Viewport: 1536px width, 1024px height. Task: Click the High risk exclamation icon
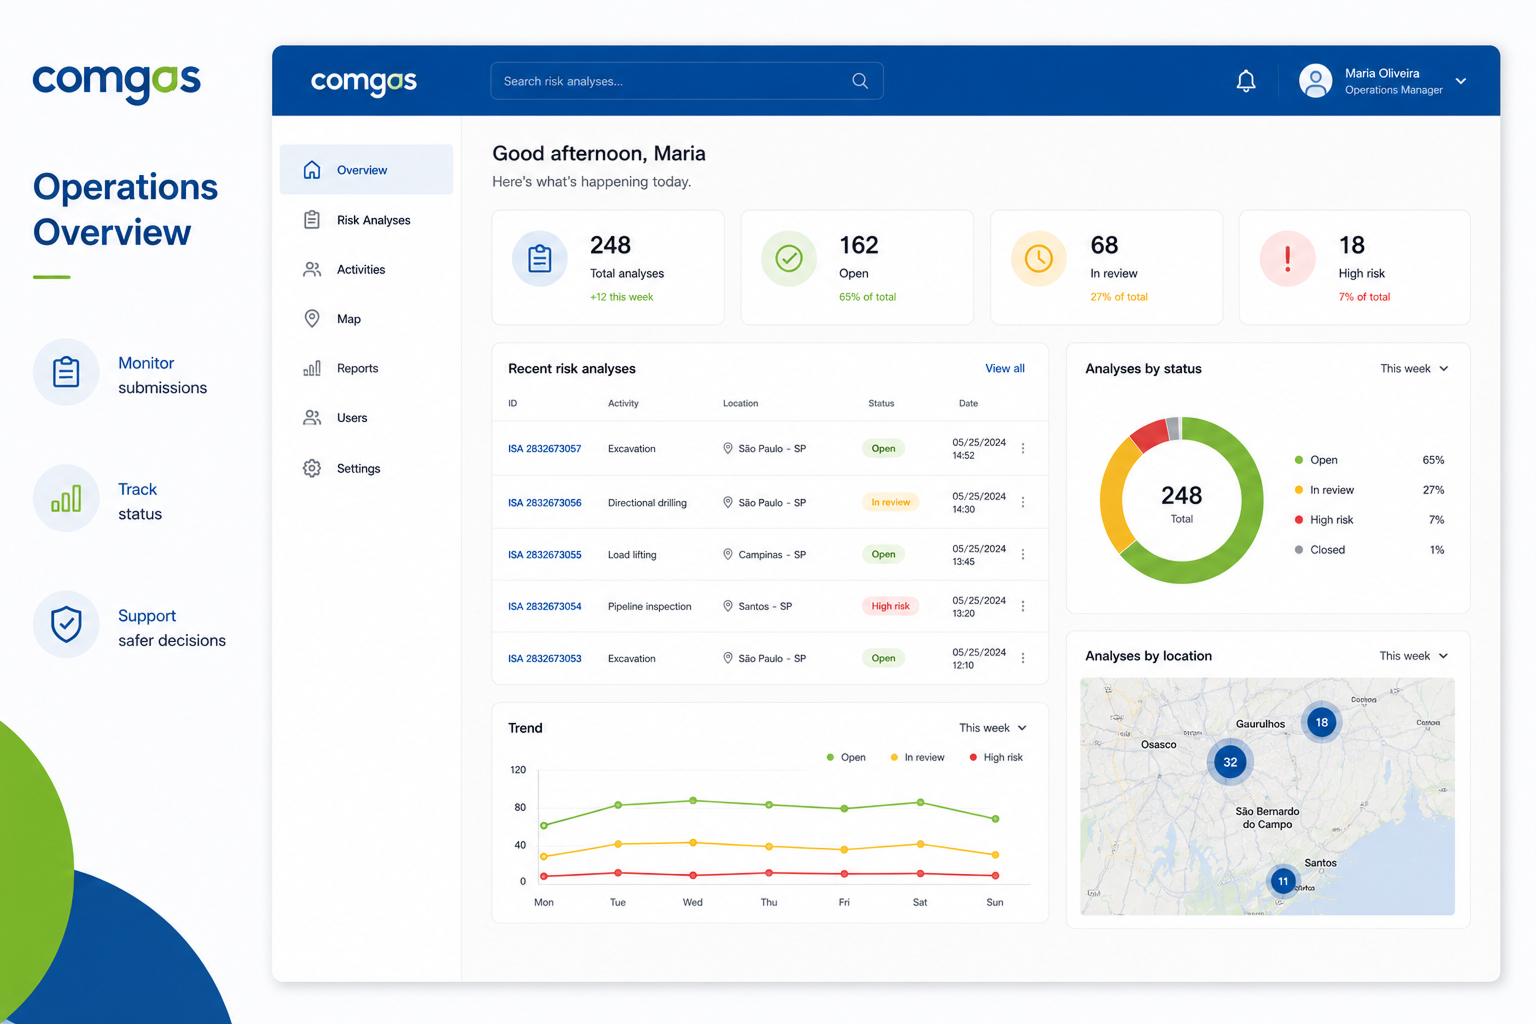tap(1287, 259)
